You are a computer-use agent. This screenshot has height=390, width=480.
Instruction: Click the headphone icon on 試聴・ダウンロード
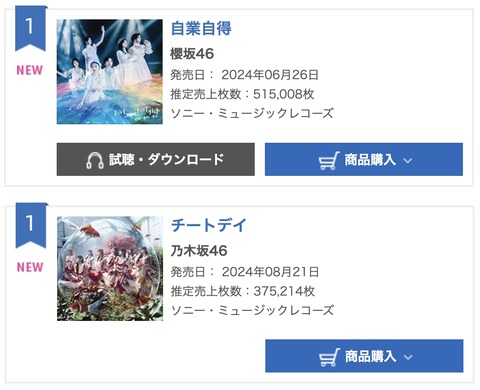(95, 160)
